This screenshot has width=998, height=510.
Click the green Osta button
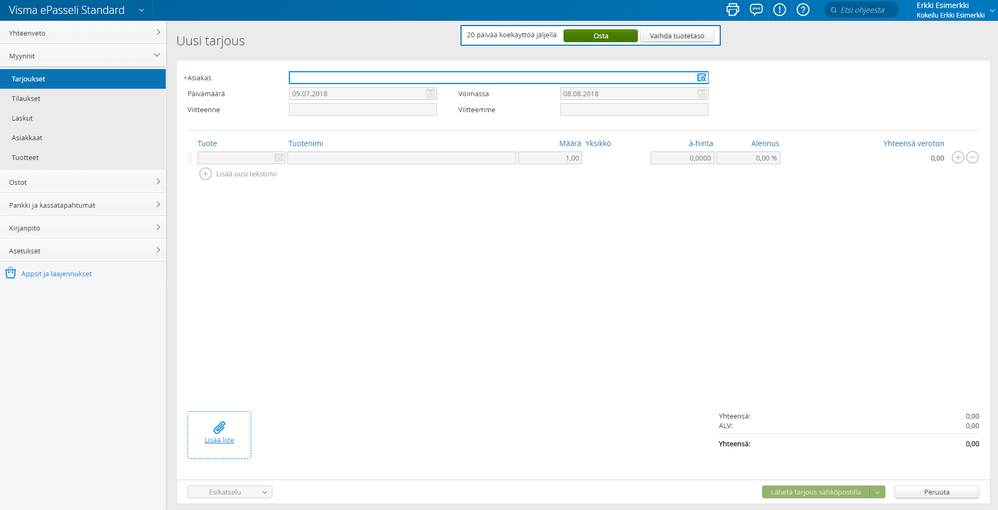601,36
